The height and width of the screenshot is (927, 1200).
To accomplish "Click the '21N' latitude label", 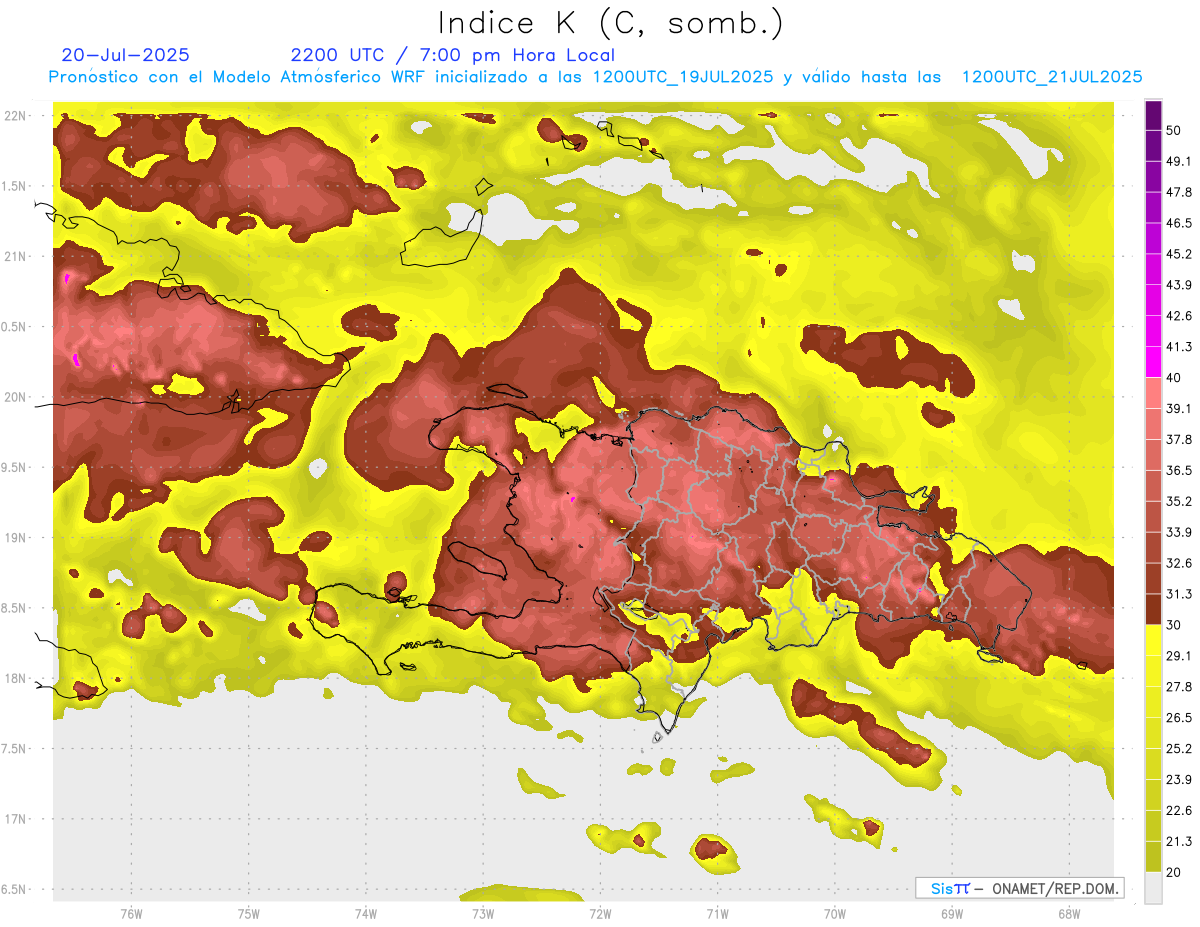I will coord(15,256).
